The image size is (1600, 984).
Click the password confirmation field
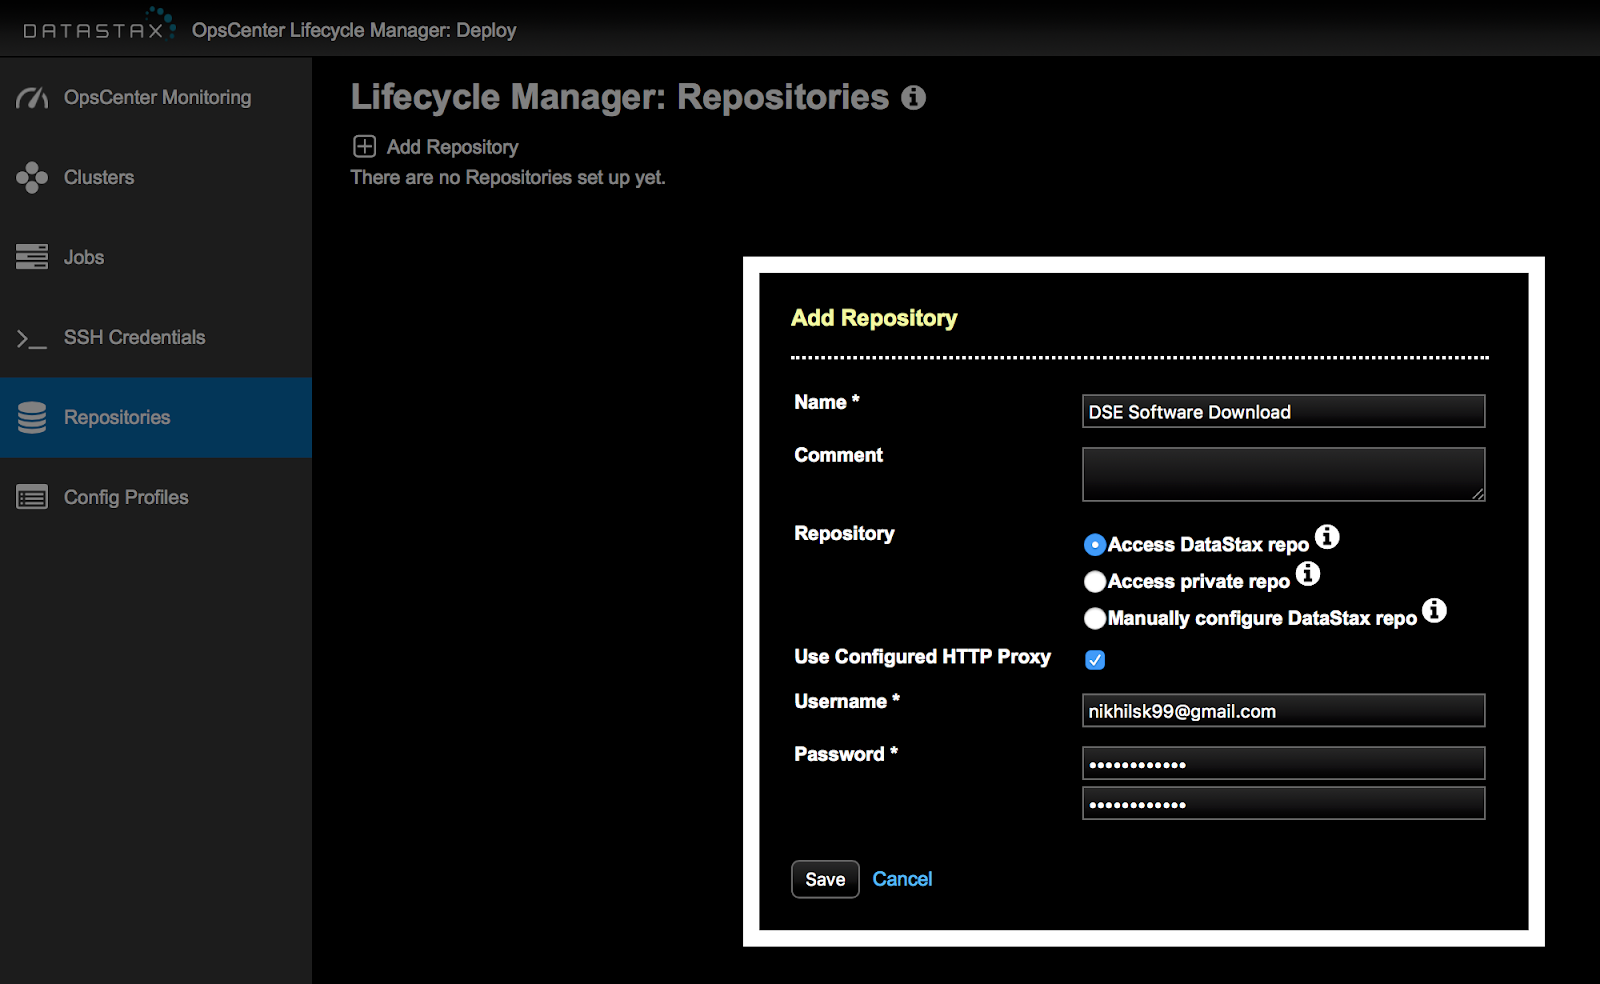[x=1284, y=803]
